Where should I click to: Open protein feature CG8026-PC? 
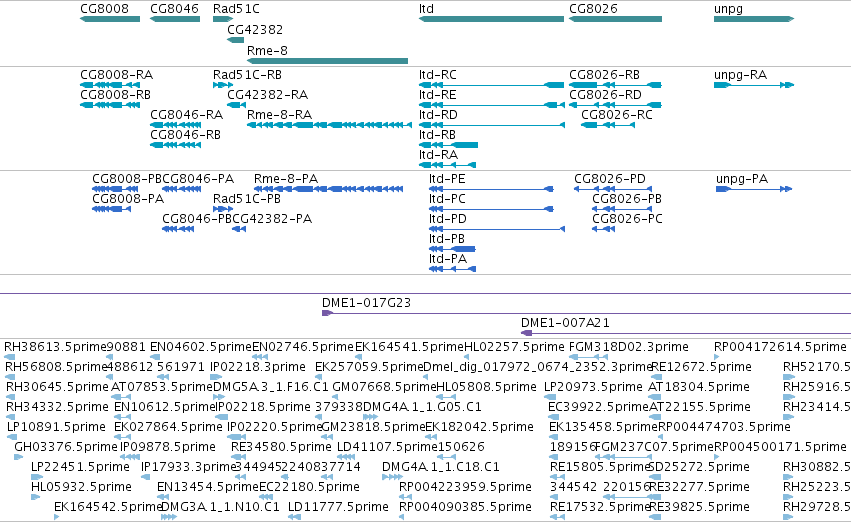[604, 229]
